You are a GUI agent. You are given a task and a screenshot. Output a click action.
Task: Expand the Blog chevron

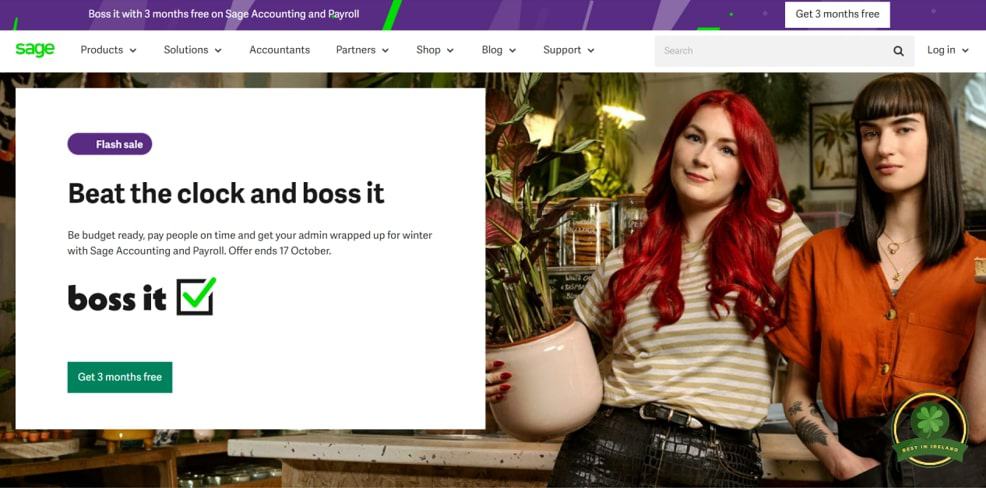coord(512,51)
